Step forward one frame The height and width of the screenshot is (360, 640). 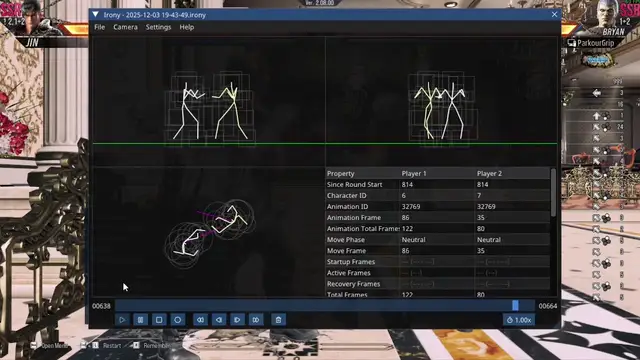pos(237,320)
